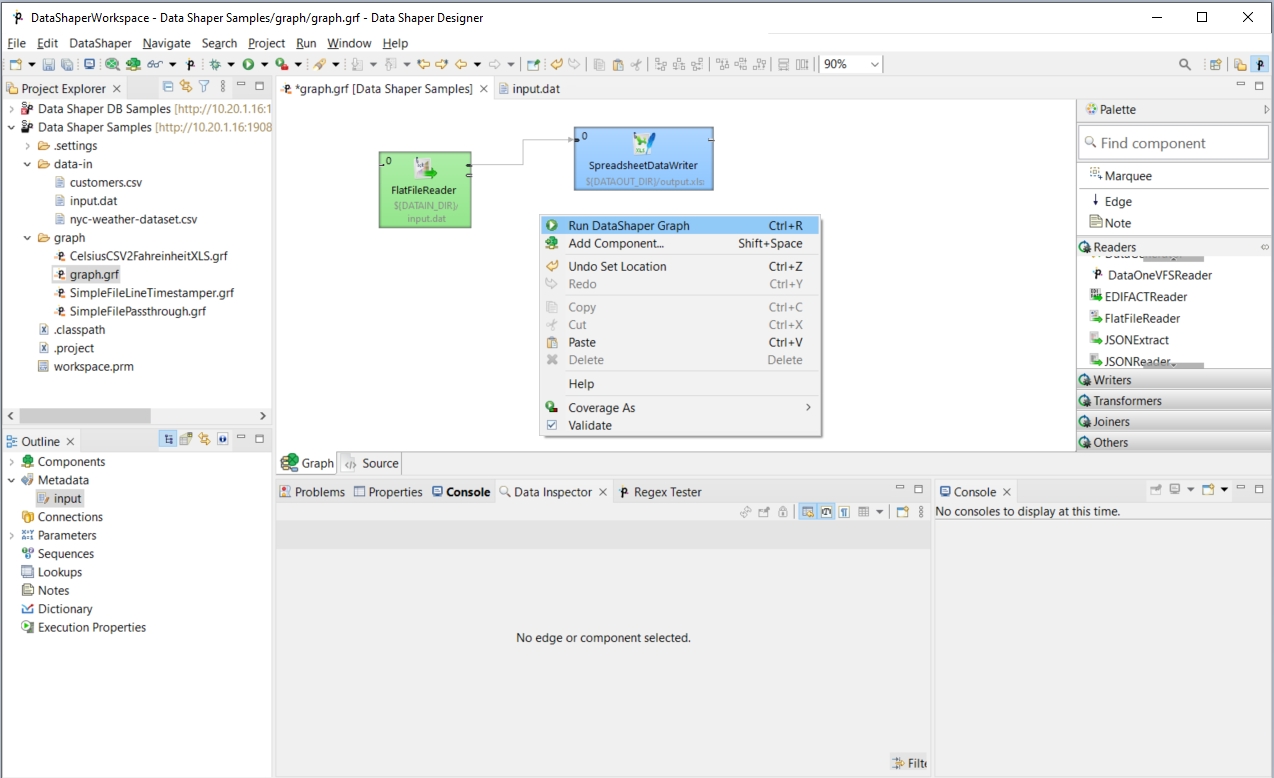Open the Regex Tester tab
The image size is (1274, 778).
pyautogui.click(x=660, y=492)
